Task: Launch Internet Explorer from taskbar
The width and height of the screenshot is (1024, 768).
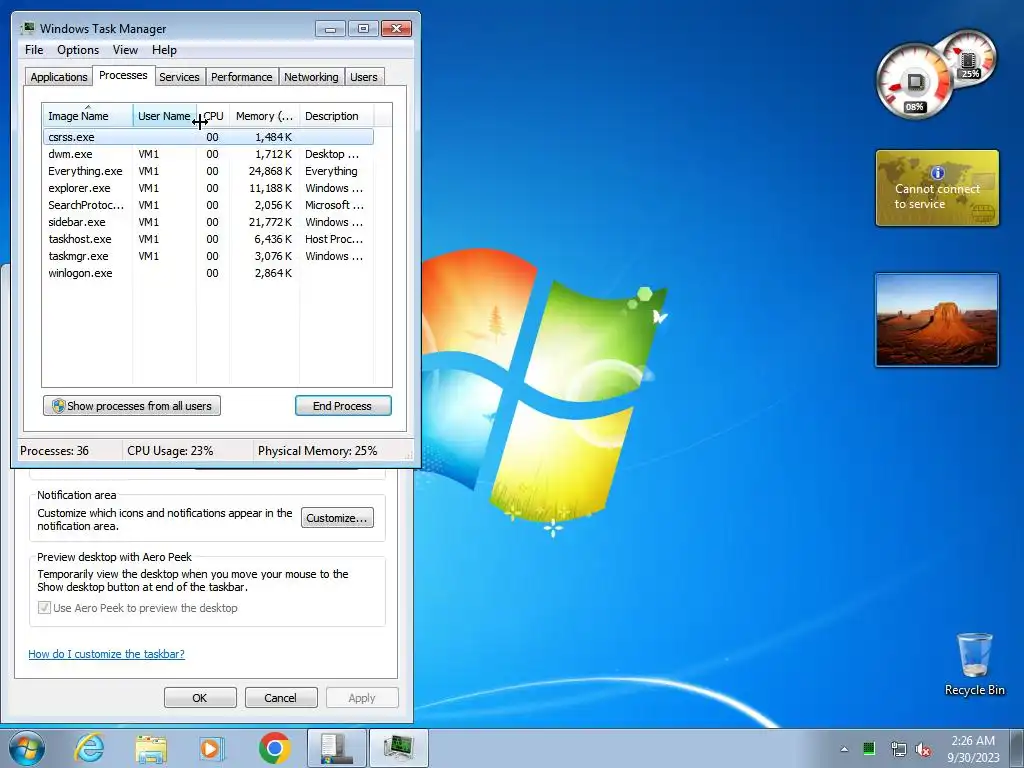Action: pos(89,748)
